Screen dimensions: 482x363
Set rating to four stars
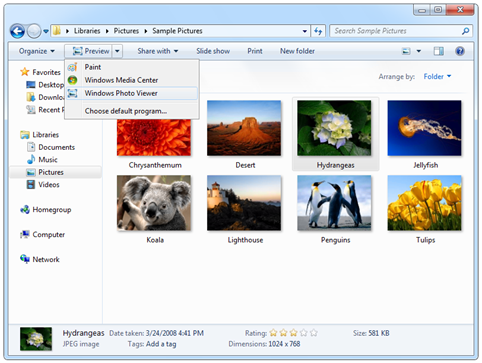click(304, 333)
